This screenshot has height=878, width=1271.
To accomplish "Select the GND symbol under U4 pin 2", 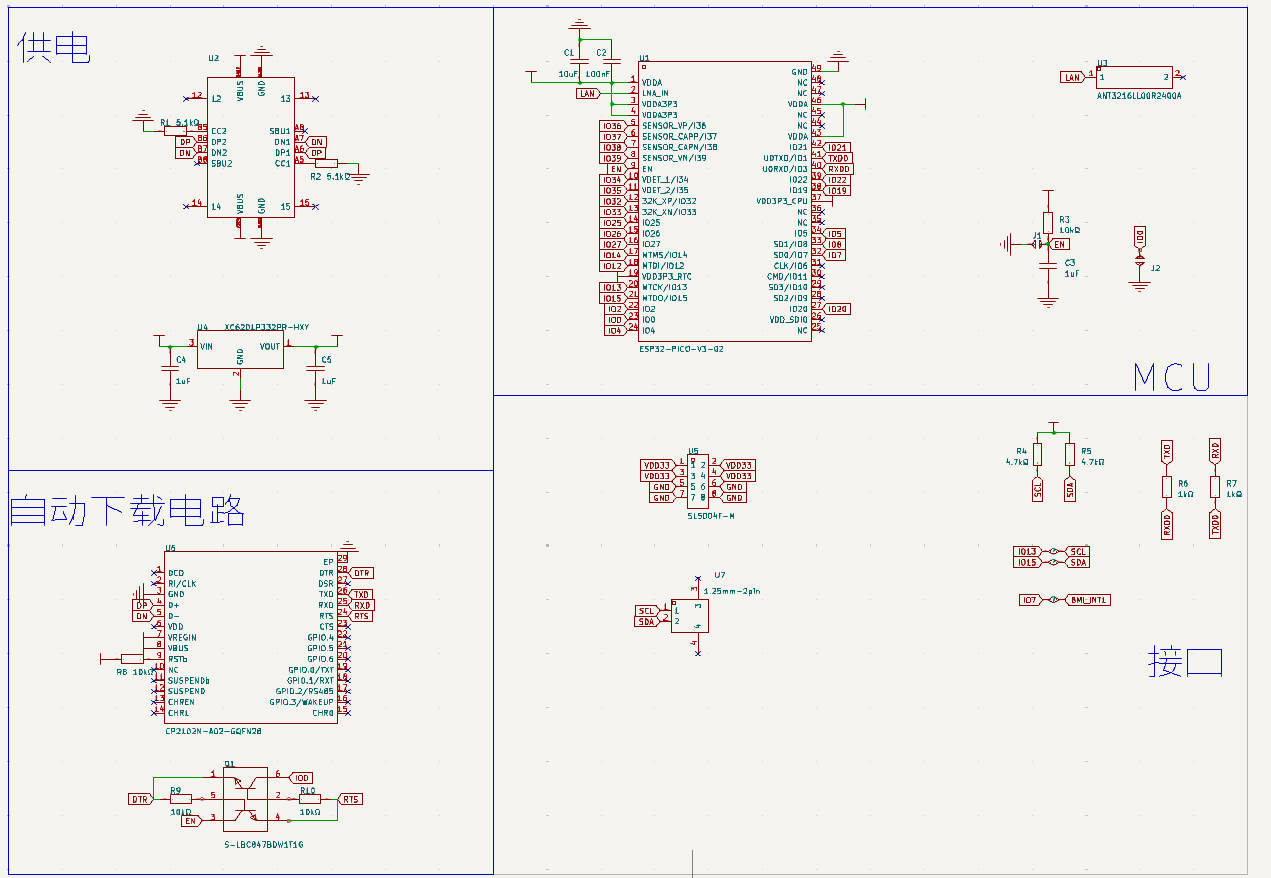I will pos(240,405).
